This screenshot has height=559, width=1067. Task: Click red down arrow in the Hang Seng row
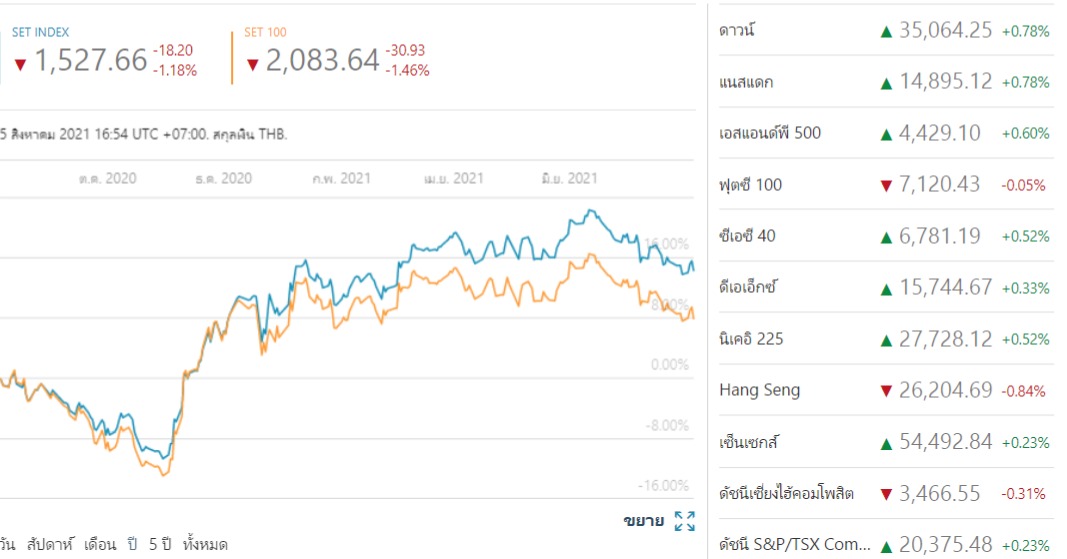click(x=885, y=391)
